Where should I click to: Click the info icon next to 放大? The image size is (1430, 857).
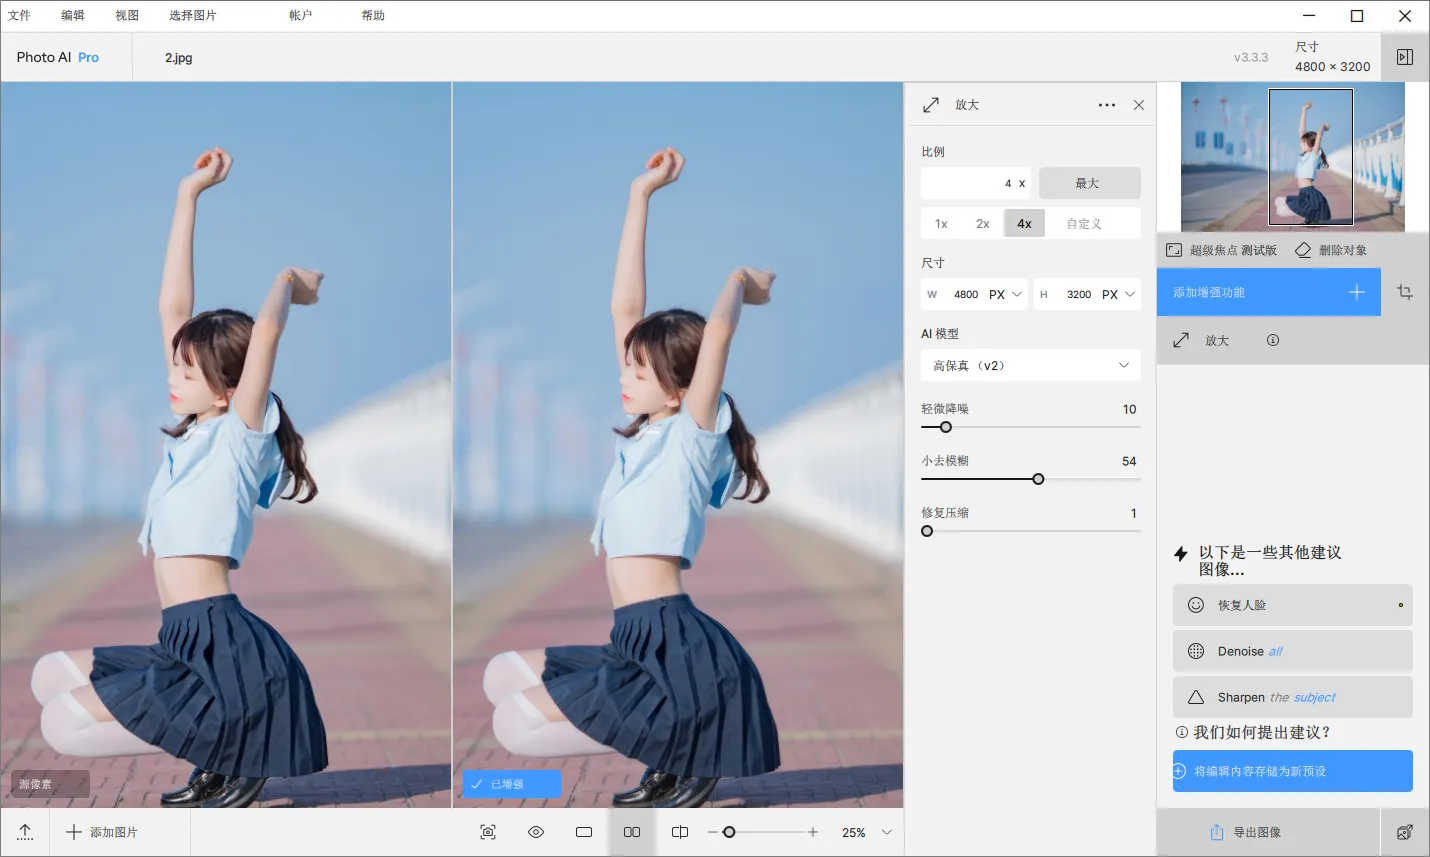[x=1272, y=340]
